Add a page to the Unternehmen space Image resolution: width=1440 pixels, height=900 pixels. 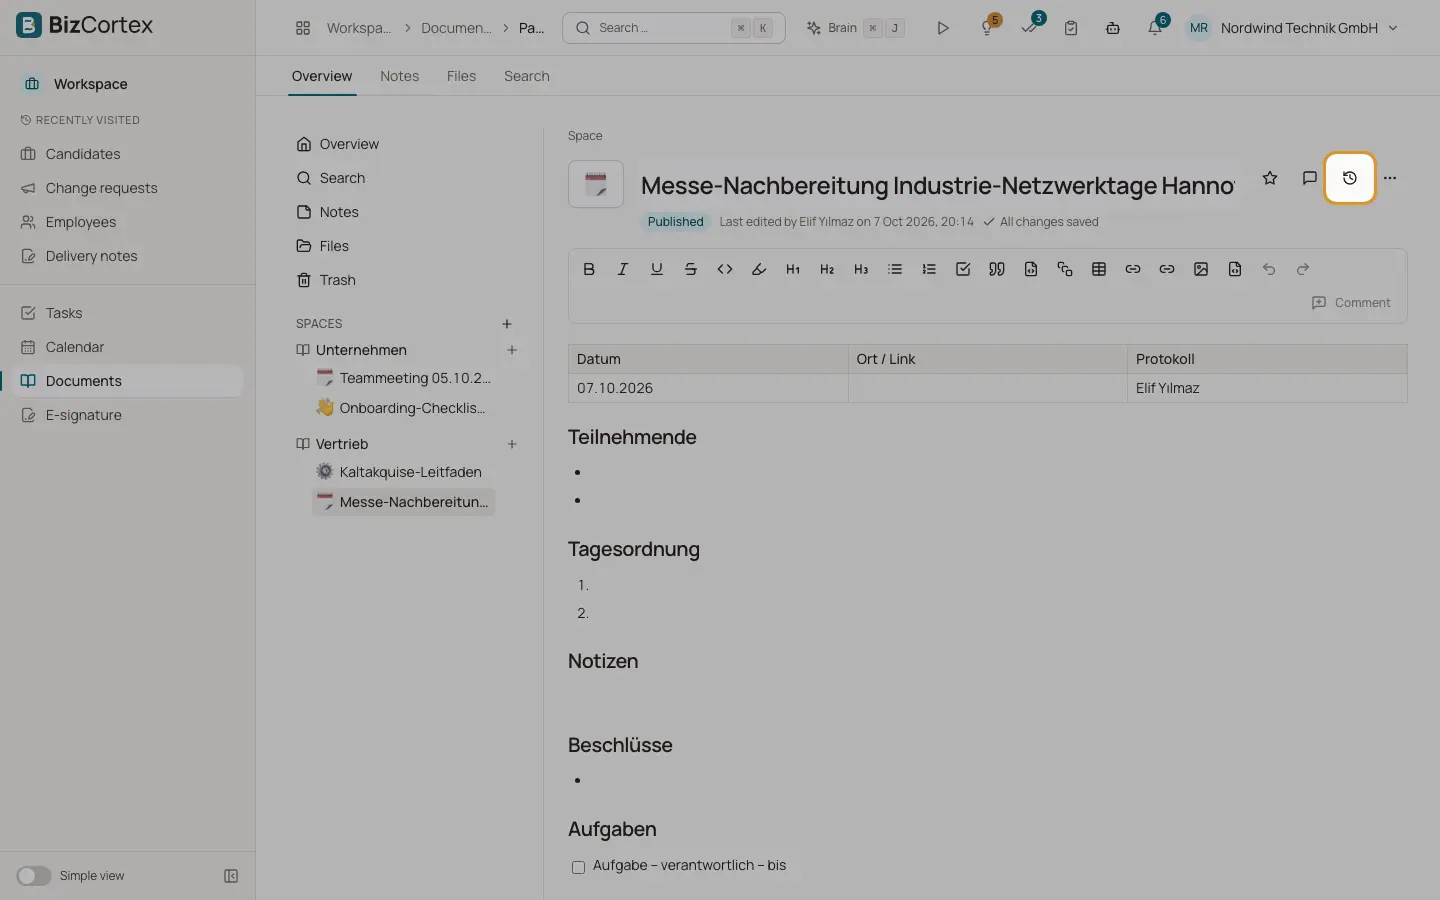pyautogui.click(x=512, y=350)
